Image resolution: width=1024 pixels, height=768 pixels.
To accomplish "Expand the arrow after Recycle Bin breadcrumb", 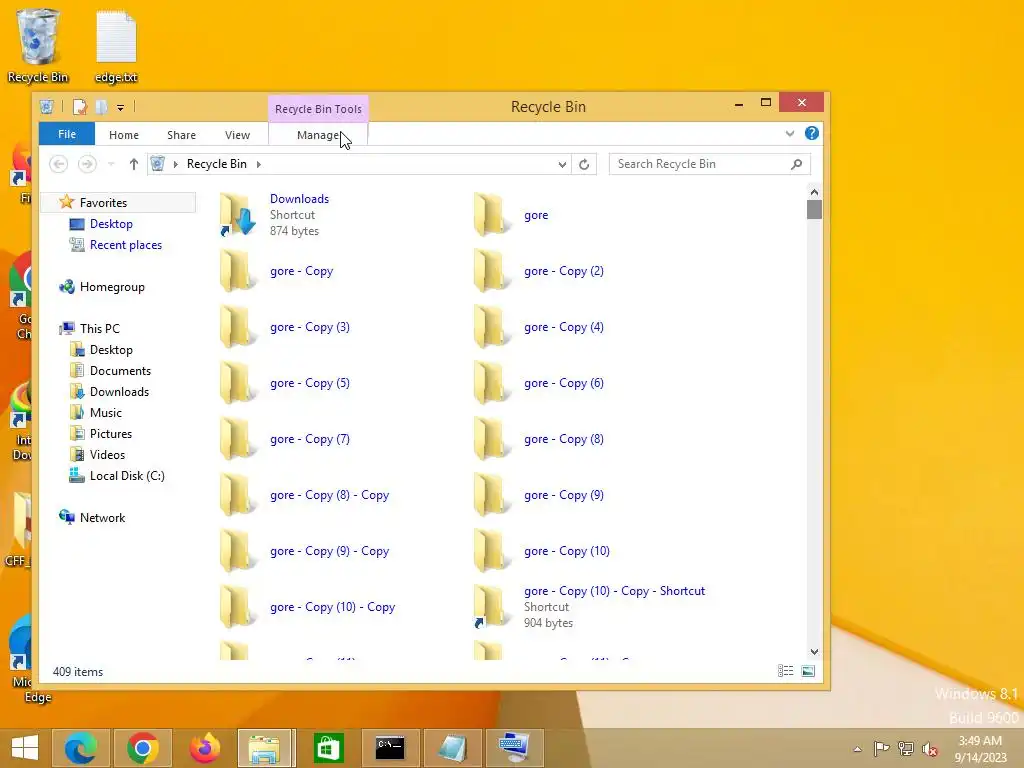I will click(259, 164).
